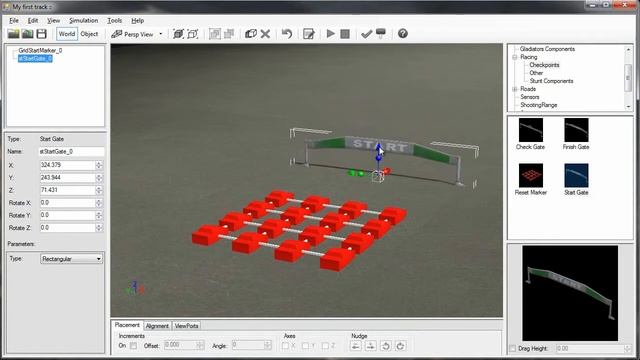640x360 pixels.
Task: Open help with the question mark icon
Action: point(403,34)
